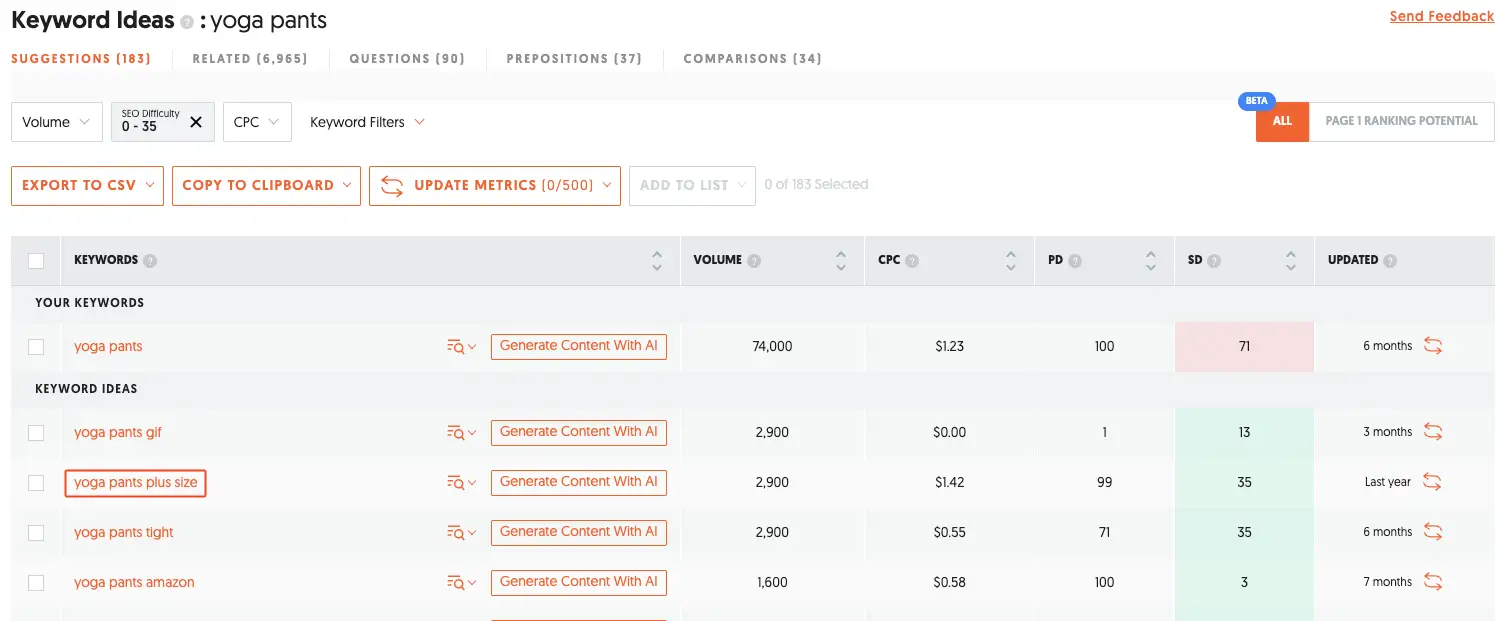Select the yoga pants amazon checkbox
1505x621 pixels.
[36, 582]
